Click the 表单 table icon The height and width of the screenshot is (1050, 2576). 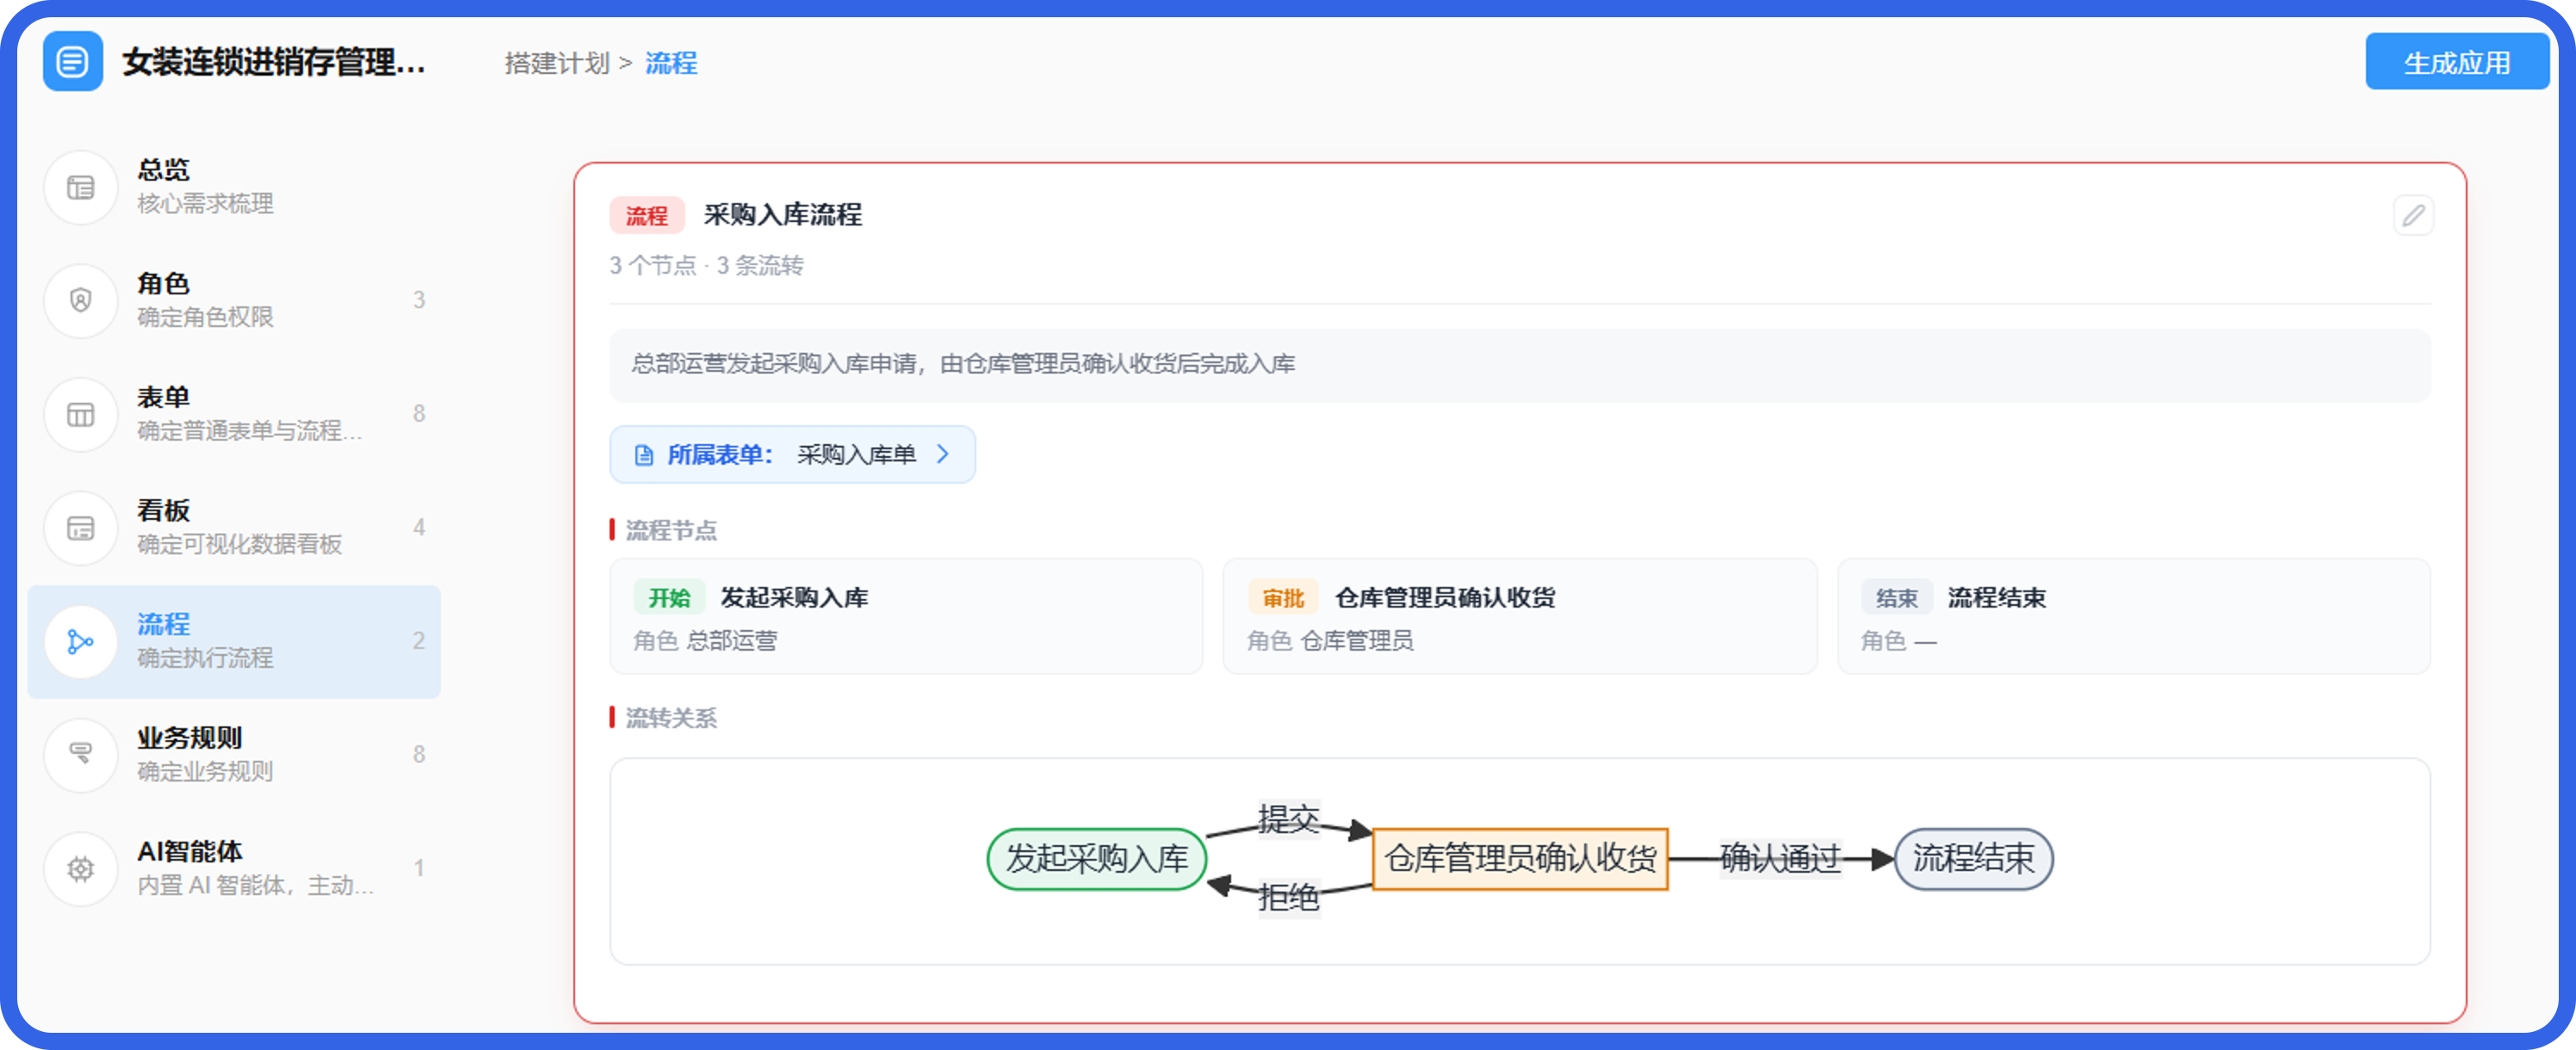(x=81, y=414)
